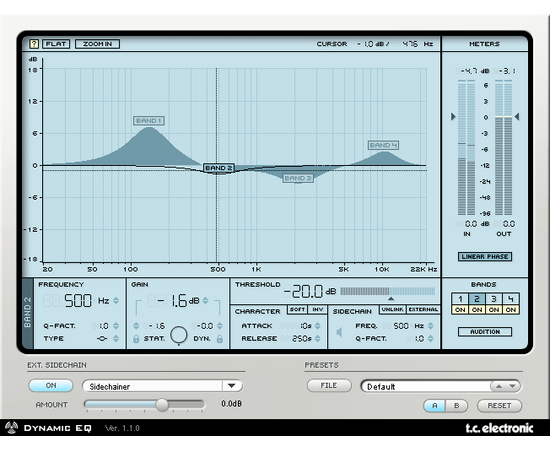Toggle the STAT. gain lock icon
Viewport: 550px width, 450px height.
[136, 339]
